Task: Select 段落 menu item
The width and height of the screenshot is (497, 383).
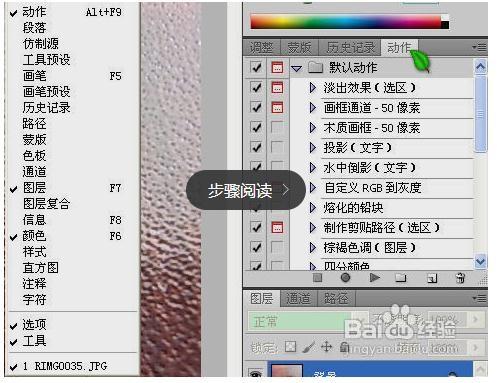Action: [x=72, y=28]
